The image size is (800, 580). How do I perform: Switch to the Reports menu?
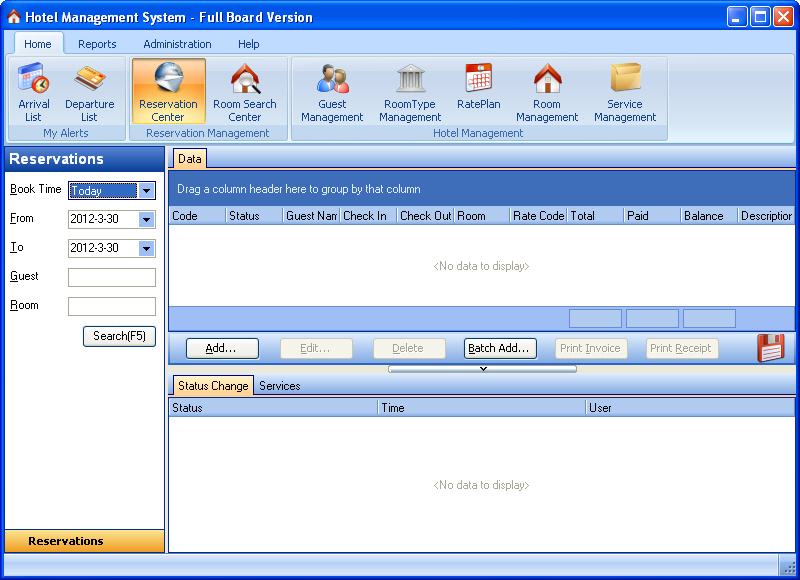point(97,44)
